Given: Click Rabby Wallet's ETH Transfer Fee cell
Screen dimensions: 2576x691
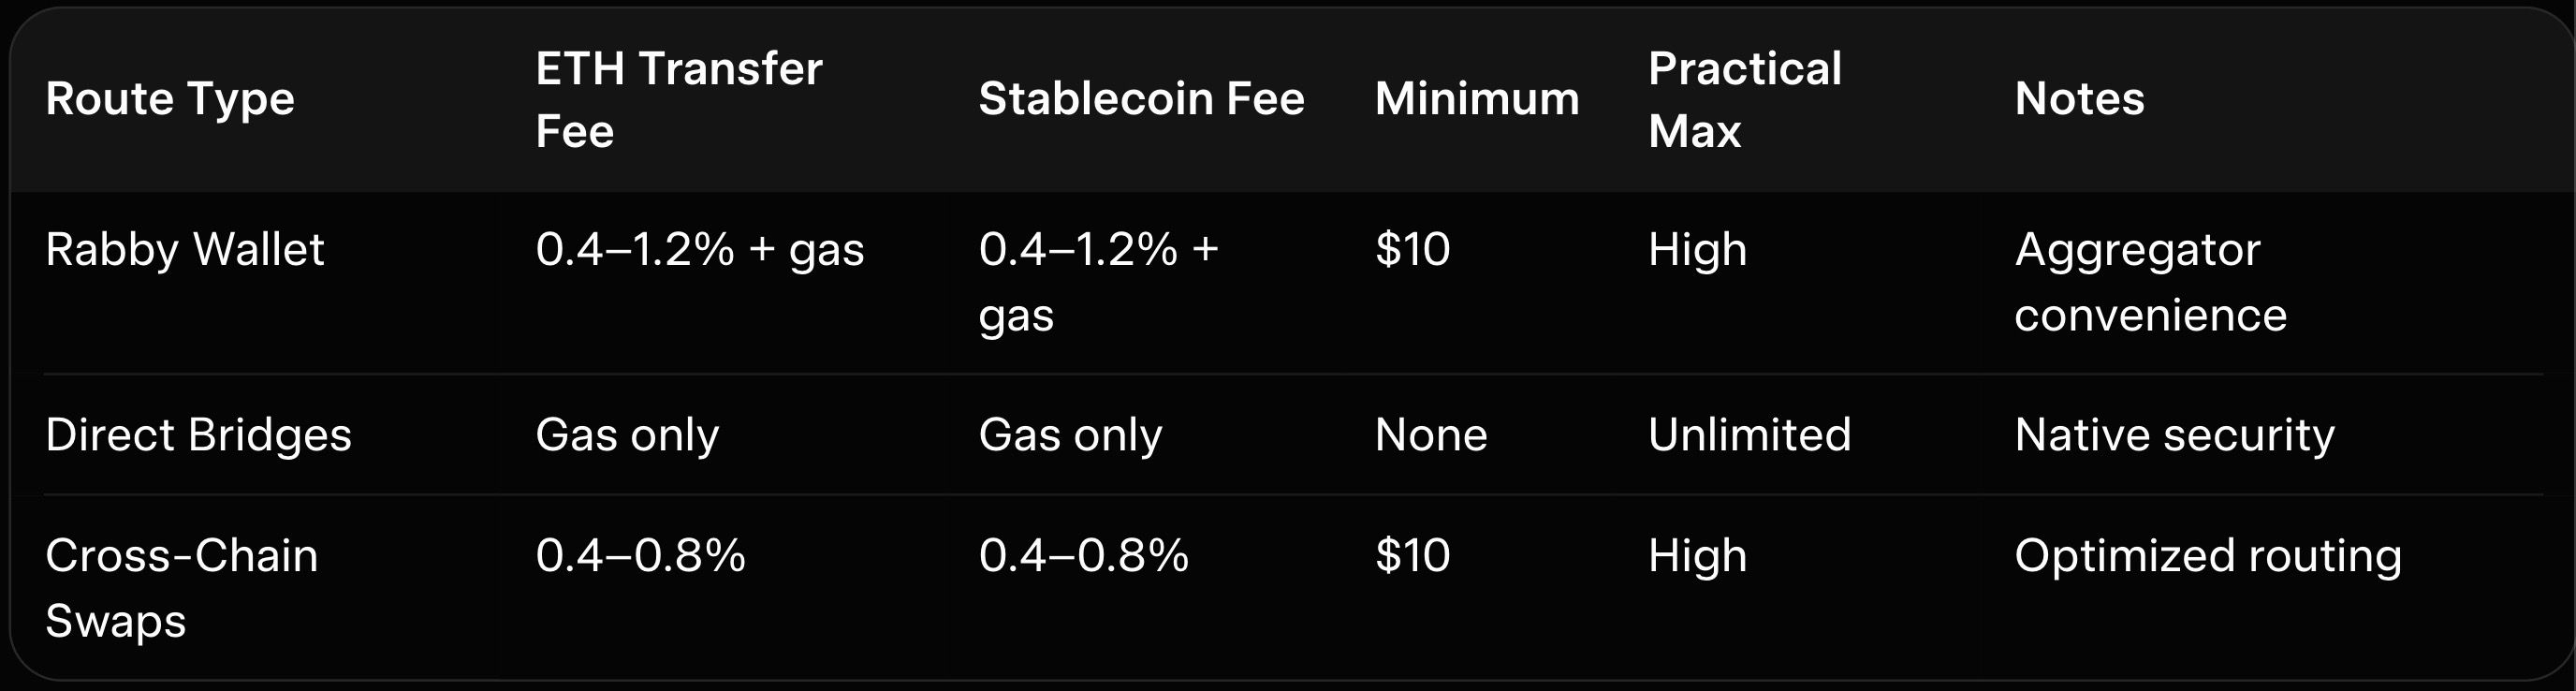Looking at the screenshot, I should (x=699, y=250).
